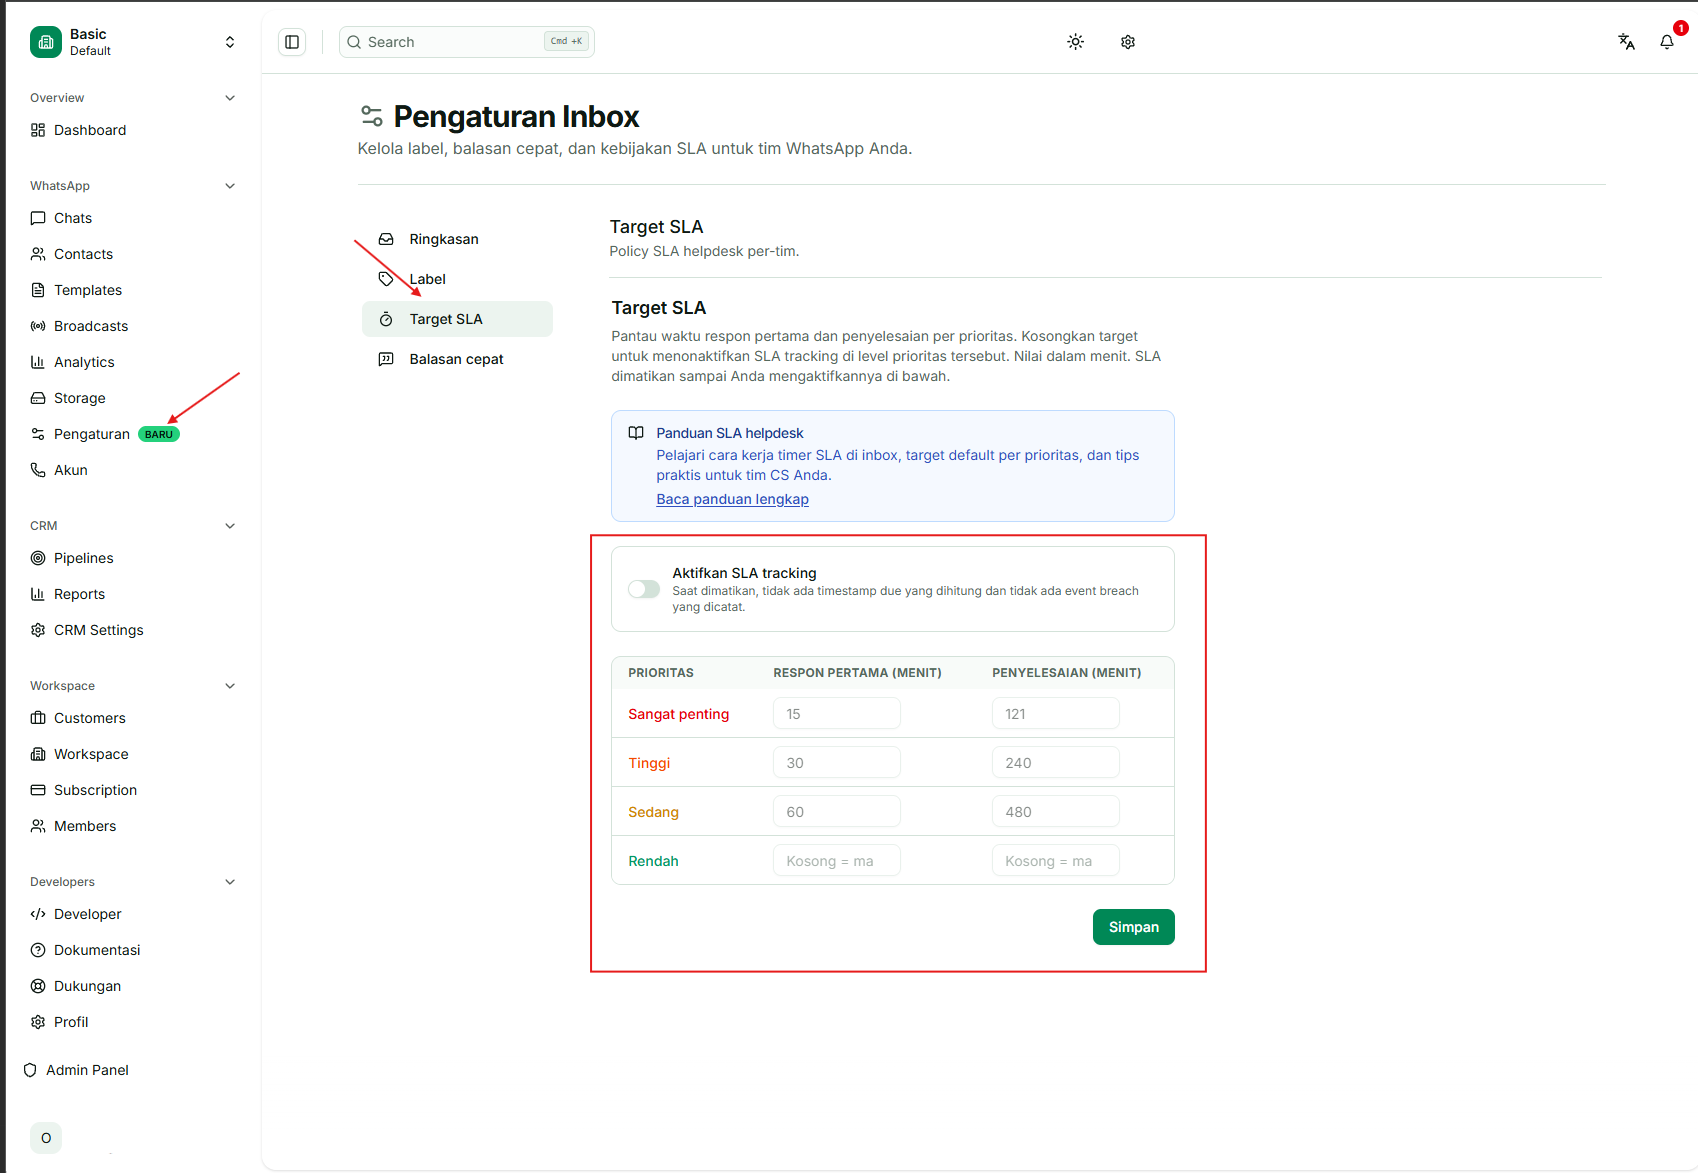Viewport: 1698px width, 1173px height.
Task: Click the Basic workspace logo icon
Action: (x=46, y=42)
